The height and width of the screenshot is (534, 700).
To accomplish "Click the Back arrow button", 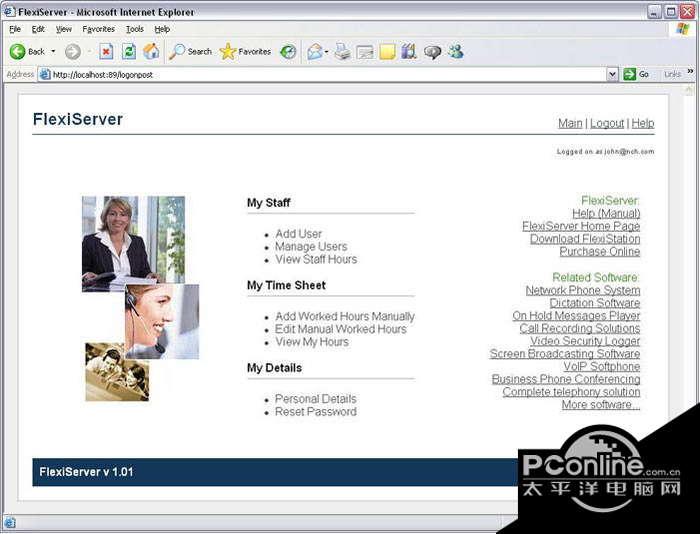I will tap(18, 52).
